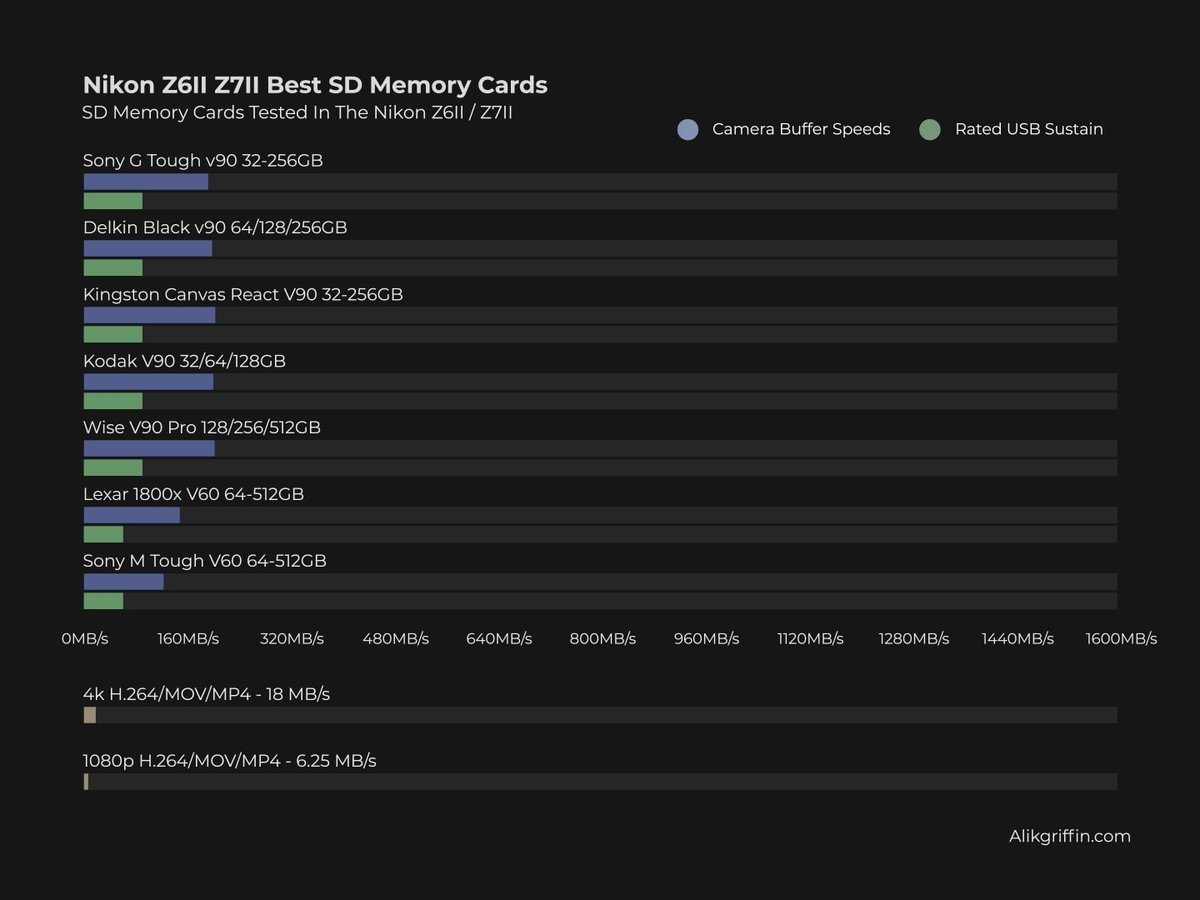Click the green Rated USB Sustain legend dot
This screenshot has width=1200, height=900.
coord(931,129)
